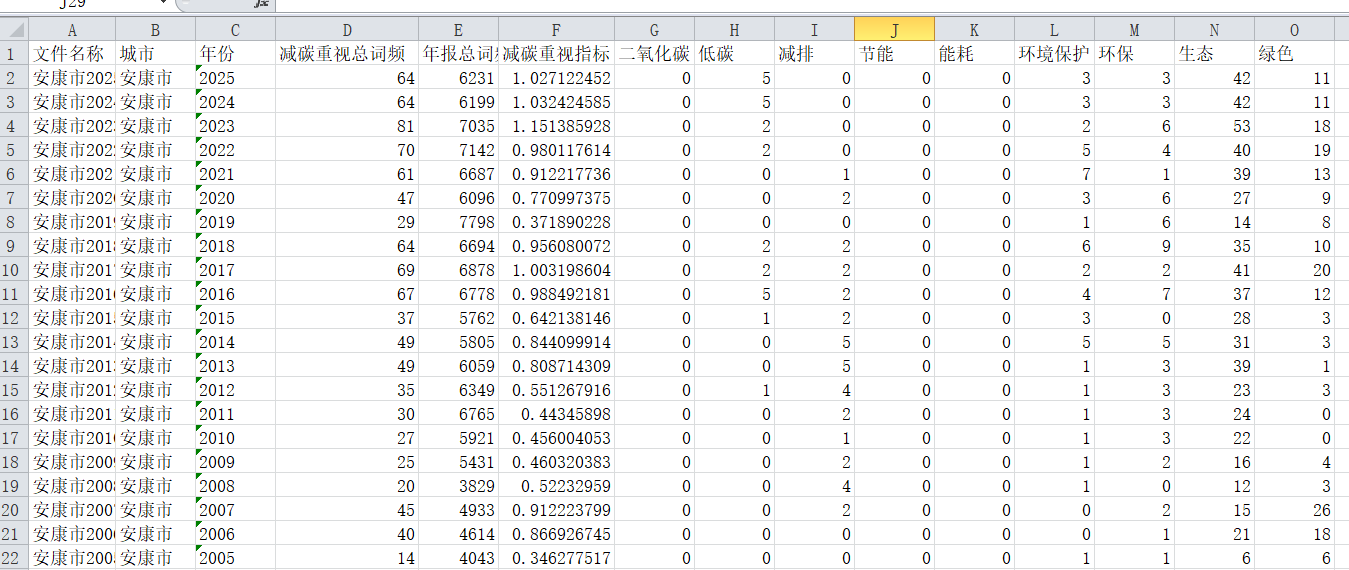Screen dimensions: 1349x570
Task: Click the 节能 header cell
Action: (x=895, y=54)
